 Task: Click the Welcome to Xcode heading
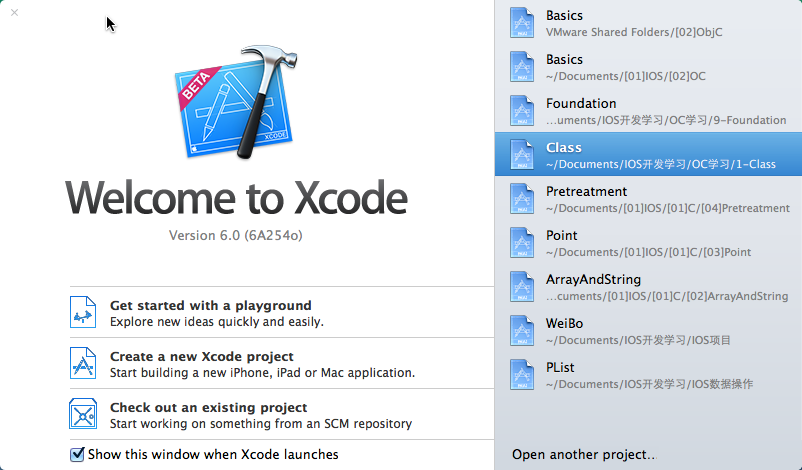click(236, 198)
